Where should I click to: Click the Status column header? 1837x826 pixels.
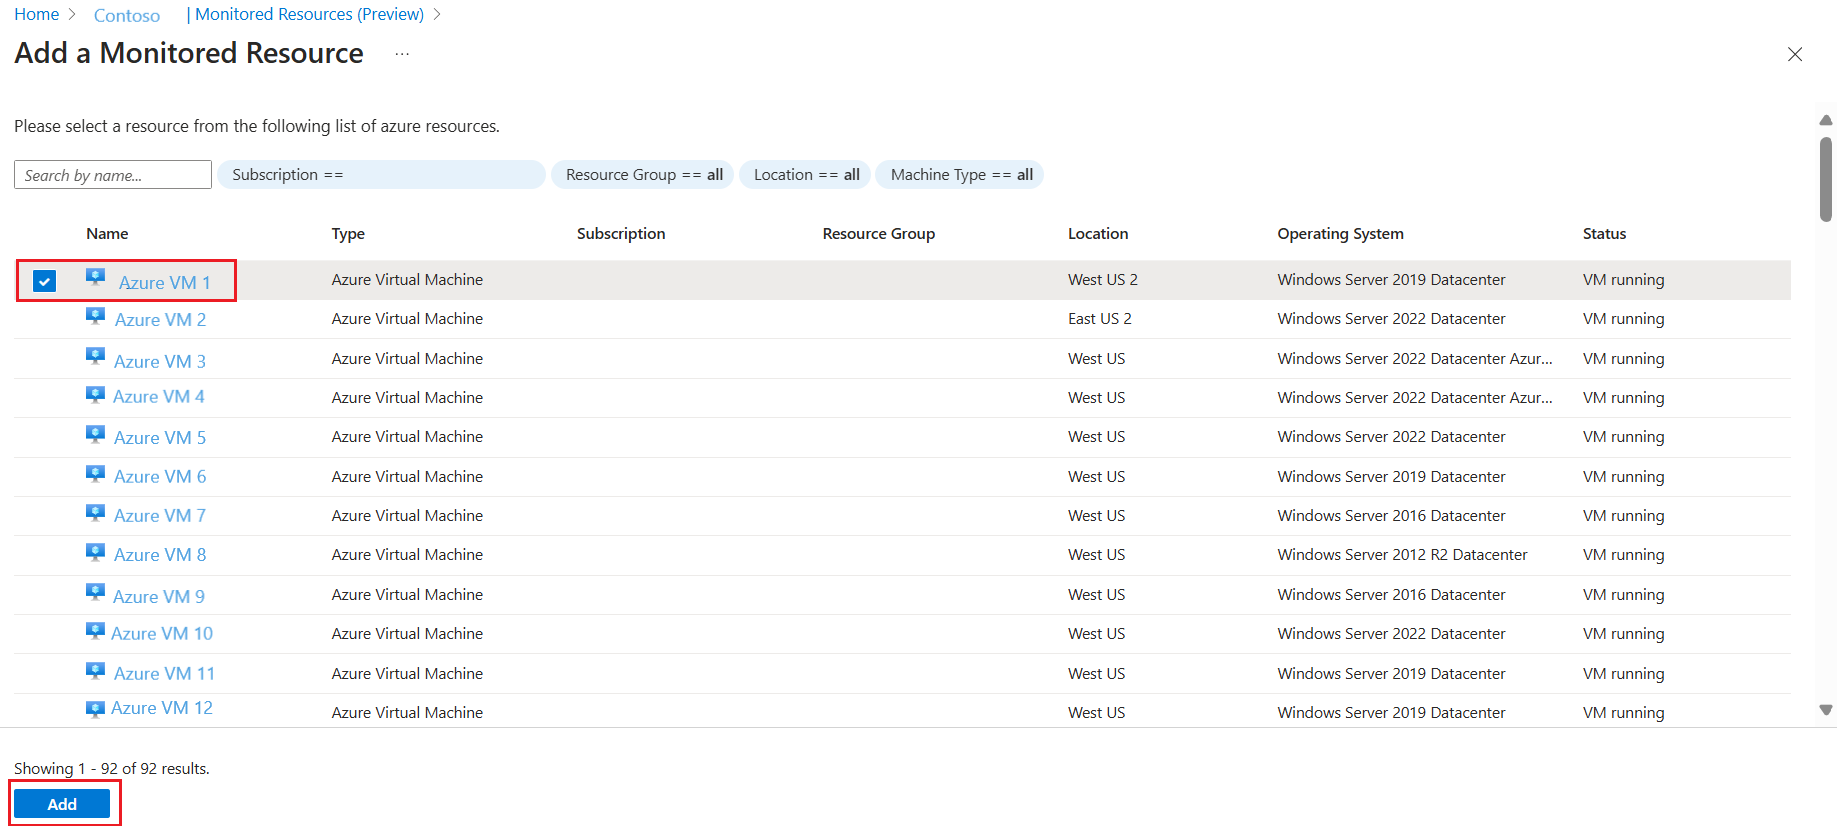click(1605, 234)
